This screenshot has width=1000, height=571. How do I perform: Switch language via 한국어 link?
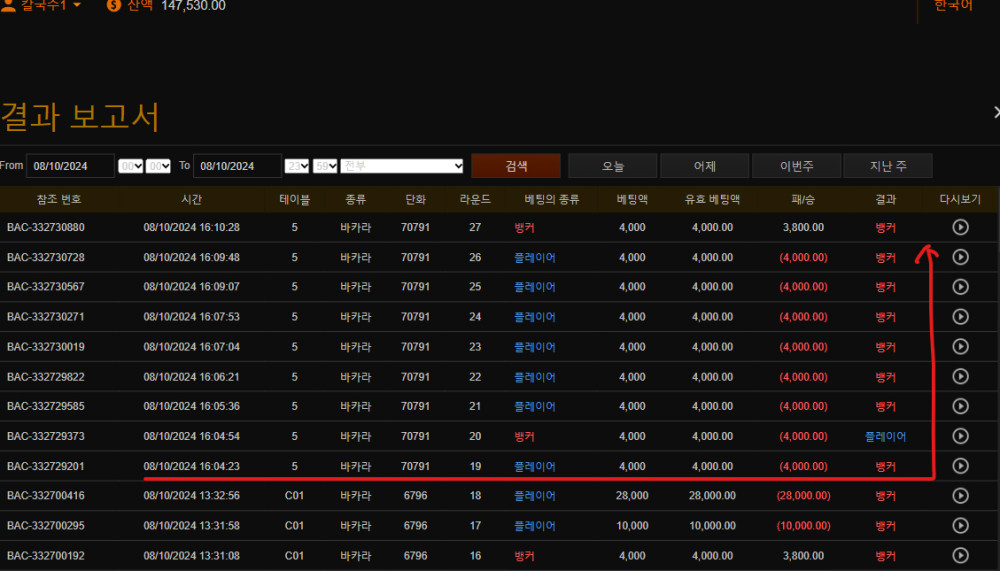point(952,6)
